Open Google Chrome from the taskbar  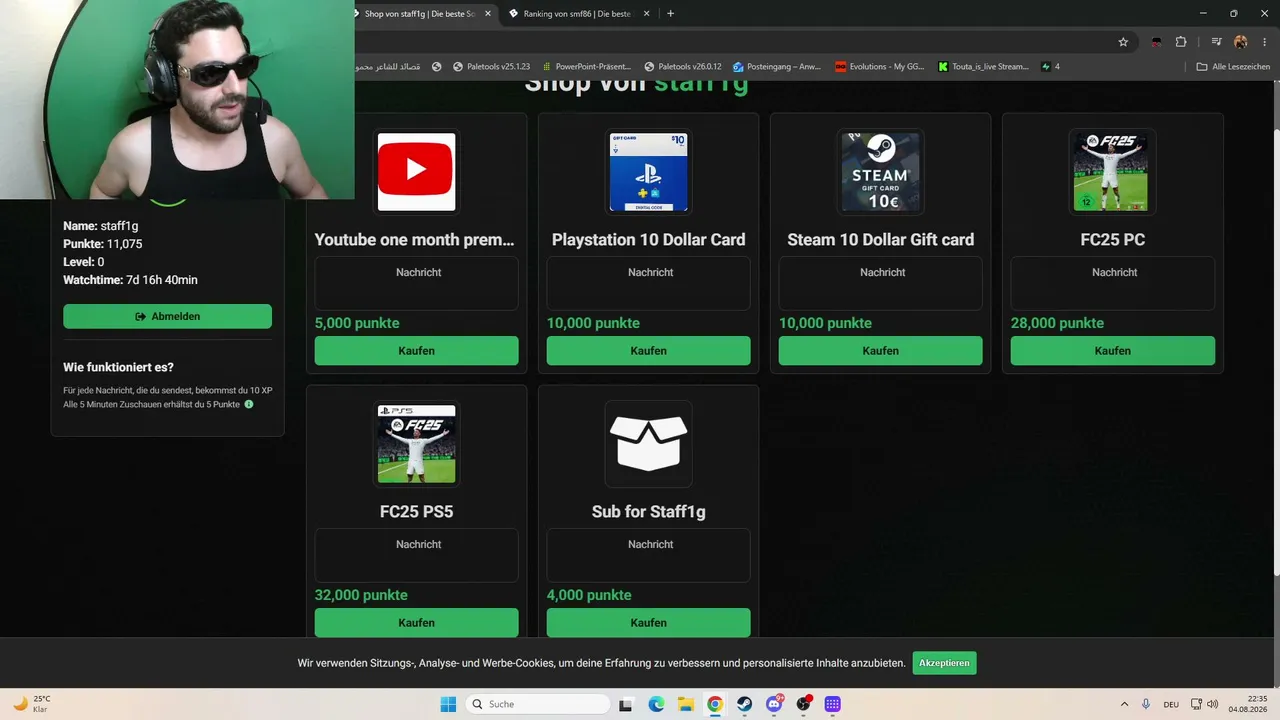point(715,704)
